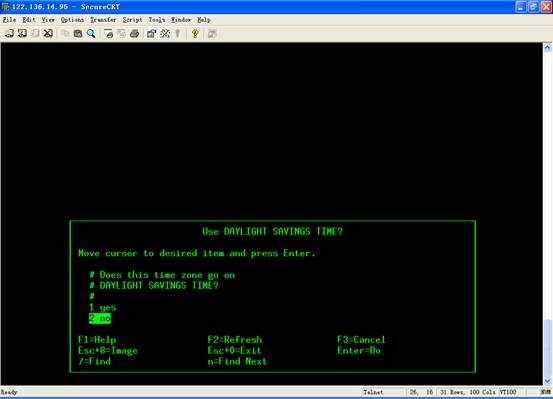Screen dimensions: 553x399
Task: Click the scrollbar up arrow
Action: 548,47
